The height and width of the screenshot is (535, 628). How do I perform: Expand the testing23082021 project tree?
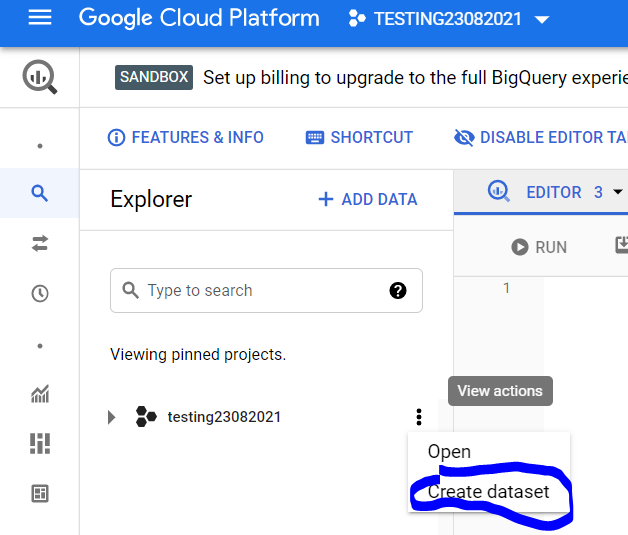112,417
